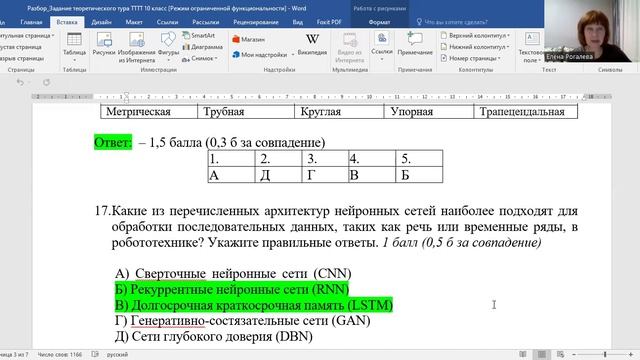Click the Нижний колонтитул footer icon

(444, 47)
